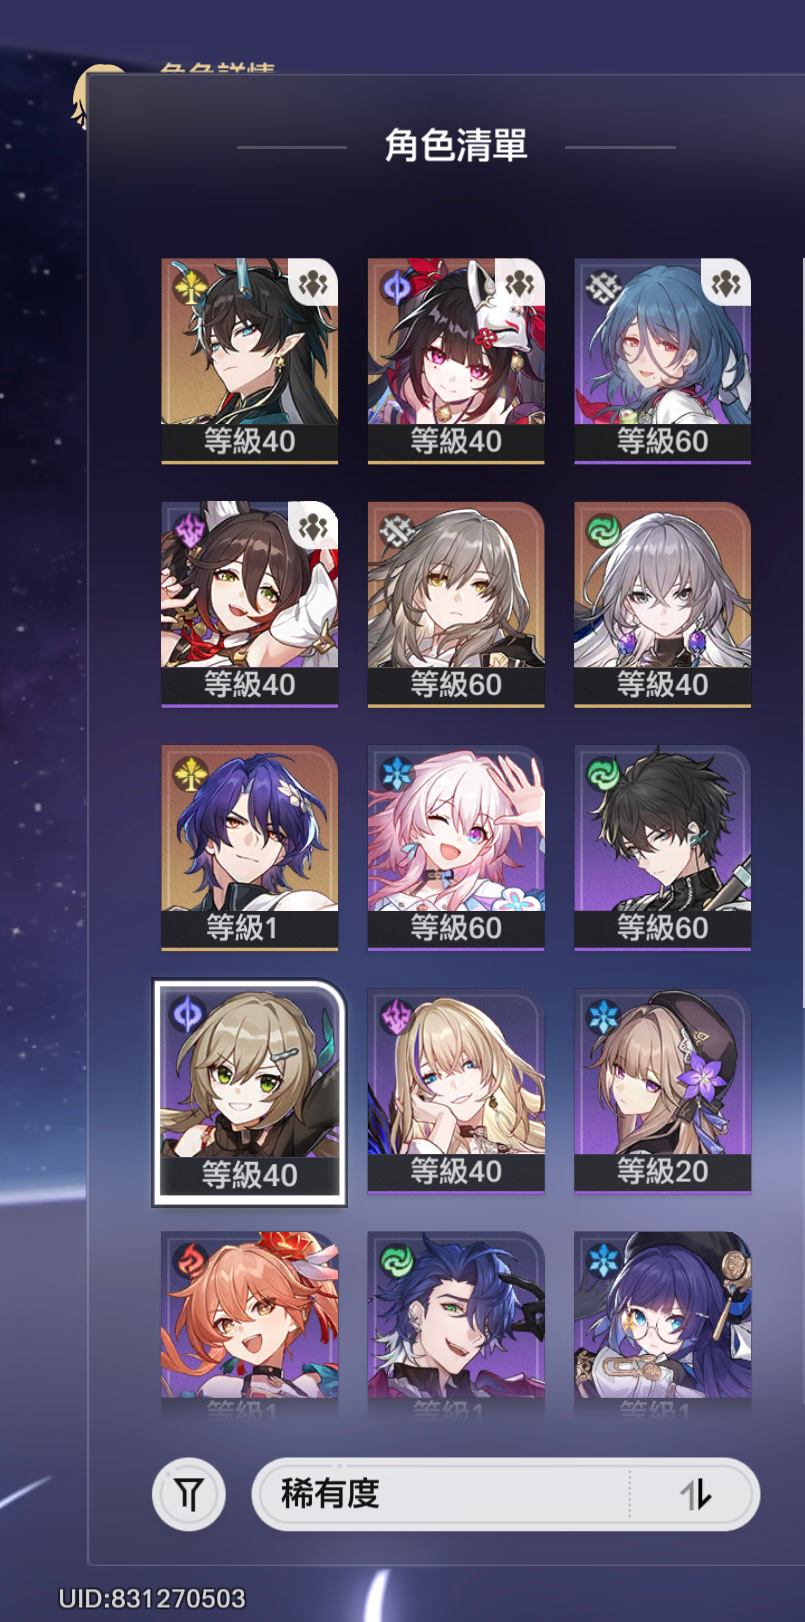Choose the blonde girl at 等級40
Image resolution: width=805 pixels, height=1622 pixels.
point(456,1091)
